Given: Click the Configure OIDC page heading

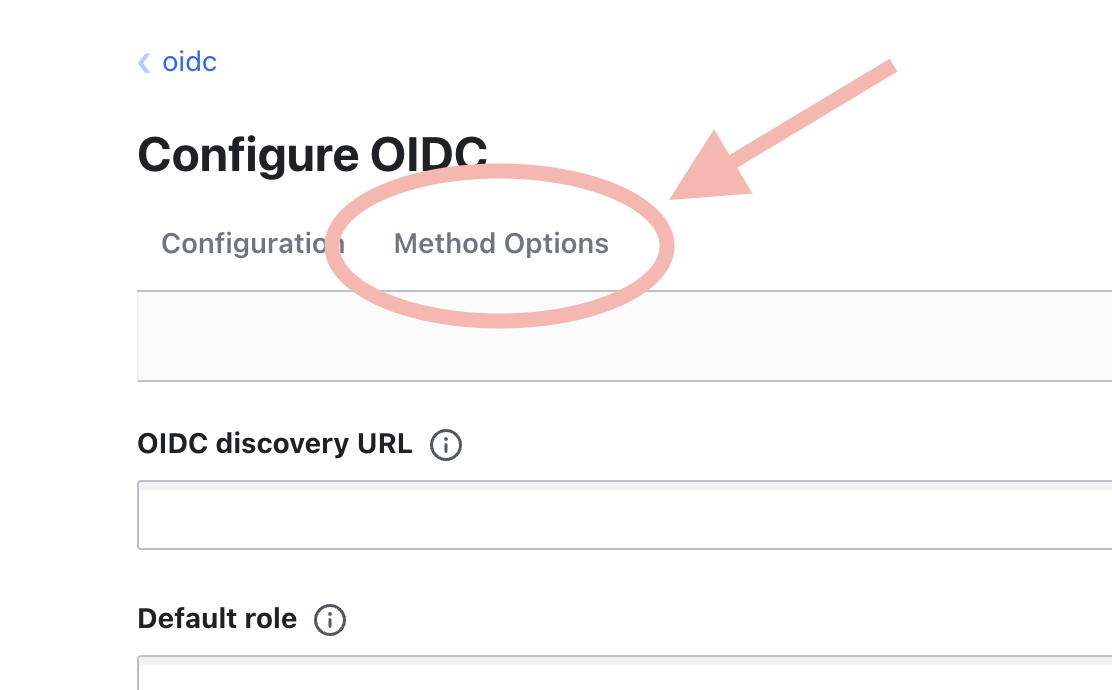Looking at the screenshot, I should point(312,155).
